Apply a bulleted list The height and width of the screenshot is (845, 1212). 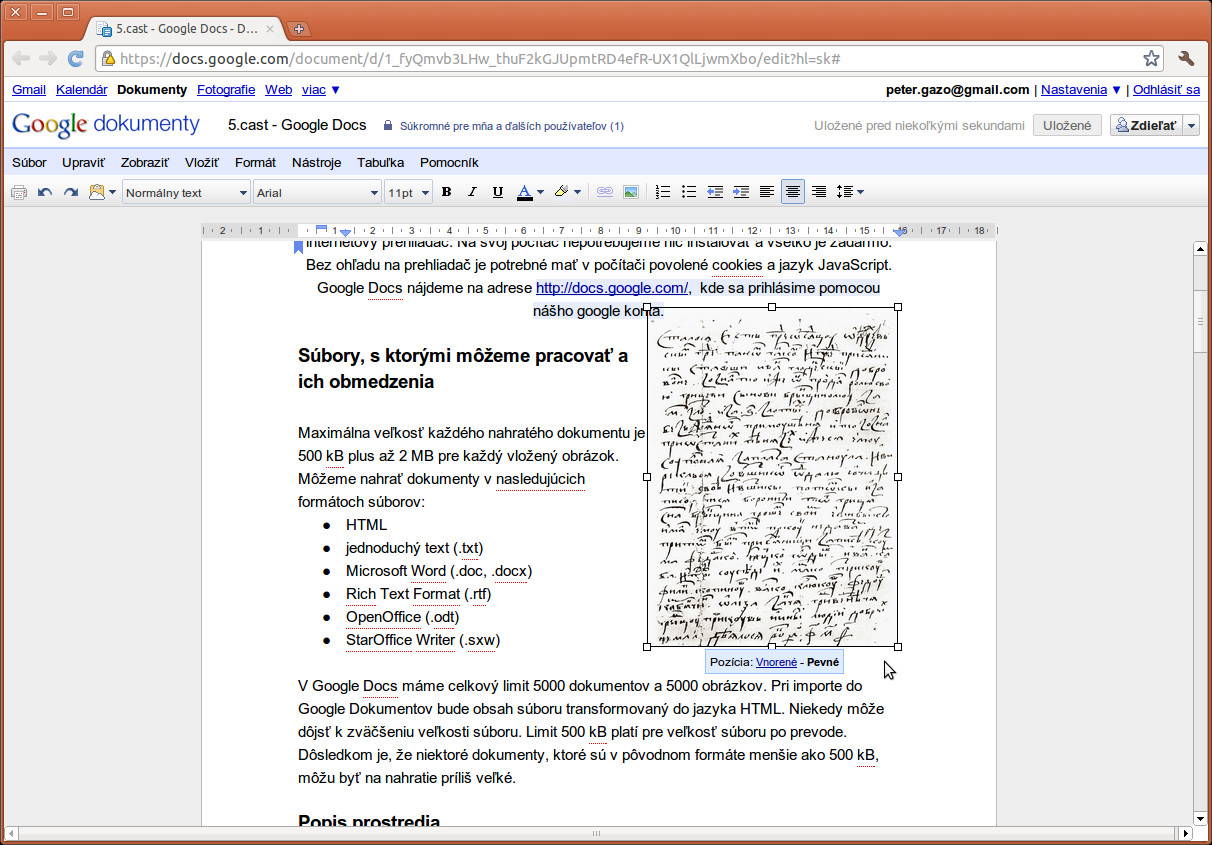tap(688, 192)
